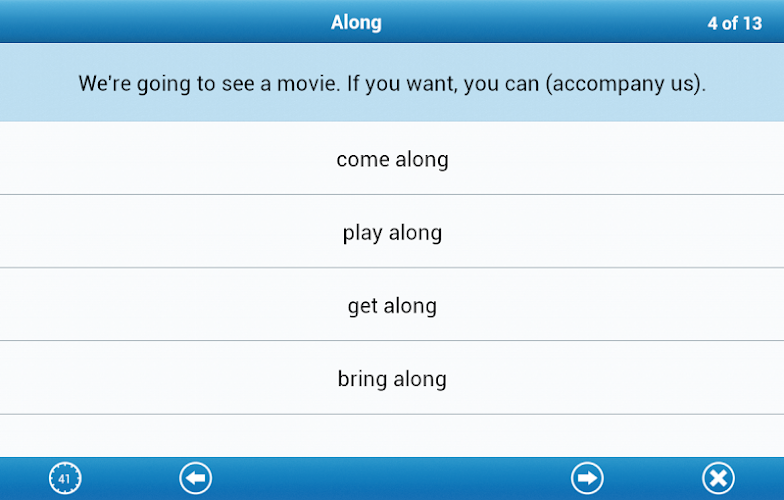This screenshot has width=784, height=500.
Task: Tap the question sentence about seeing a movie
Action: click(392, 83)
